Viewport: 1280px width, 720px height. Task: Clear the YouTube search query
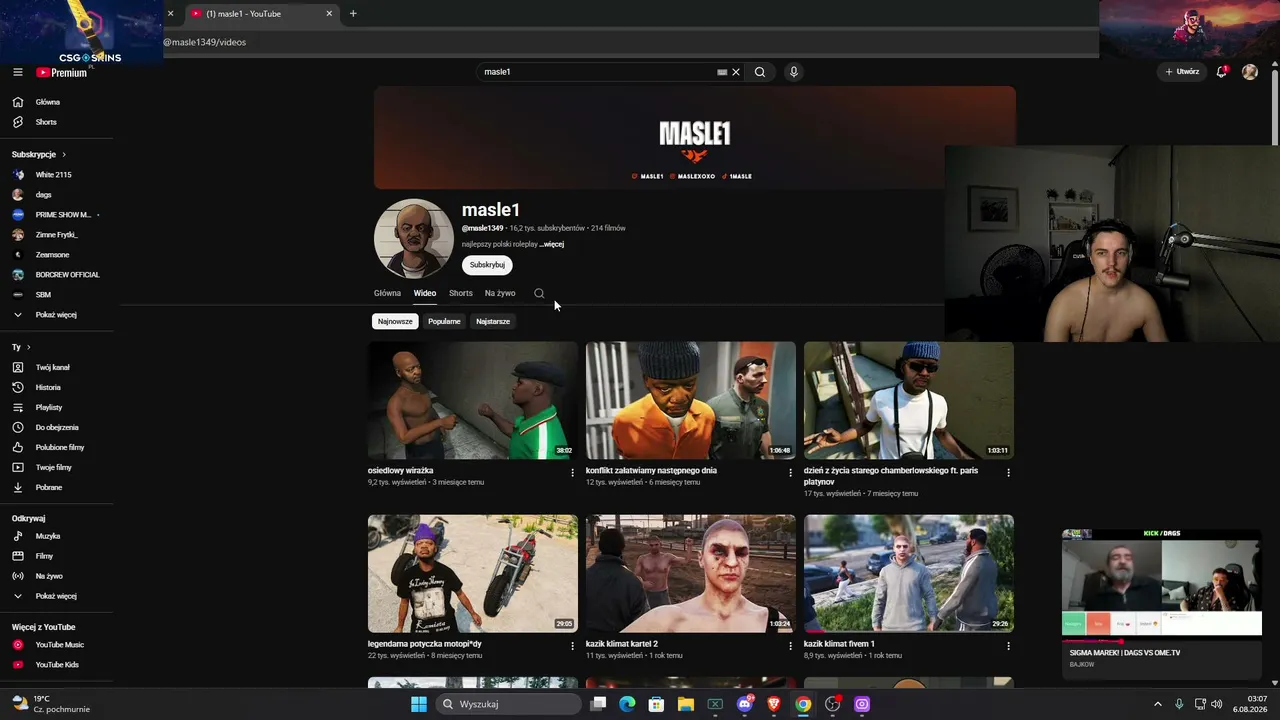pos(736,72)
